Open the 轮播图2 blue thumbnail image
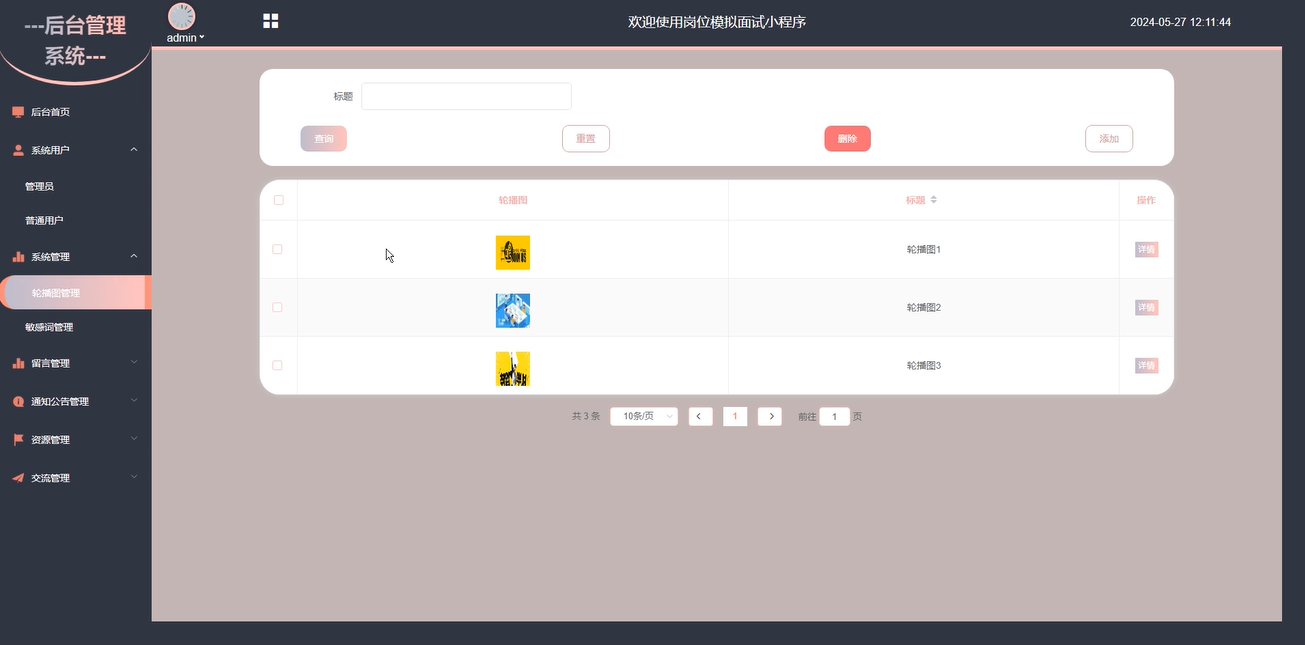1305x645 pixels. click(x=513, y=310)
